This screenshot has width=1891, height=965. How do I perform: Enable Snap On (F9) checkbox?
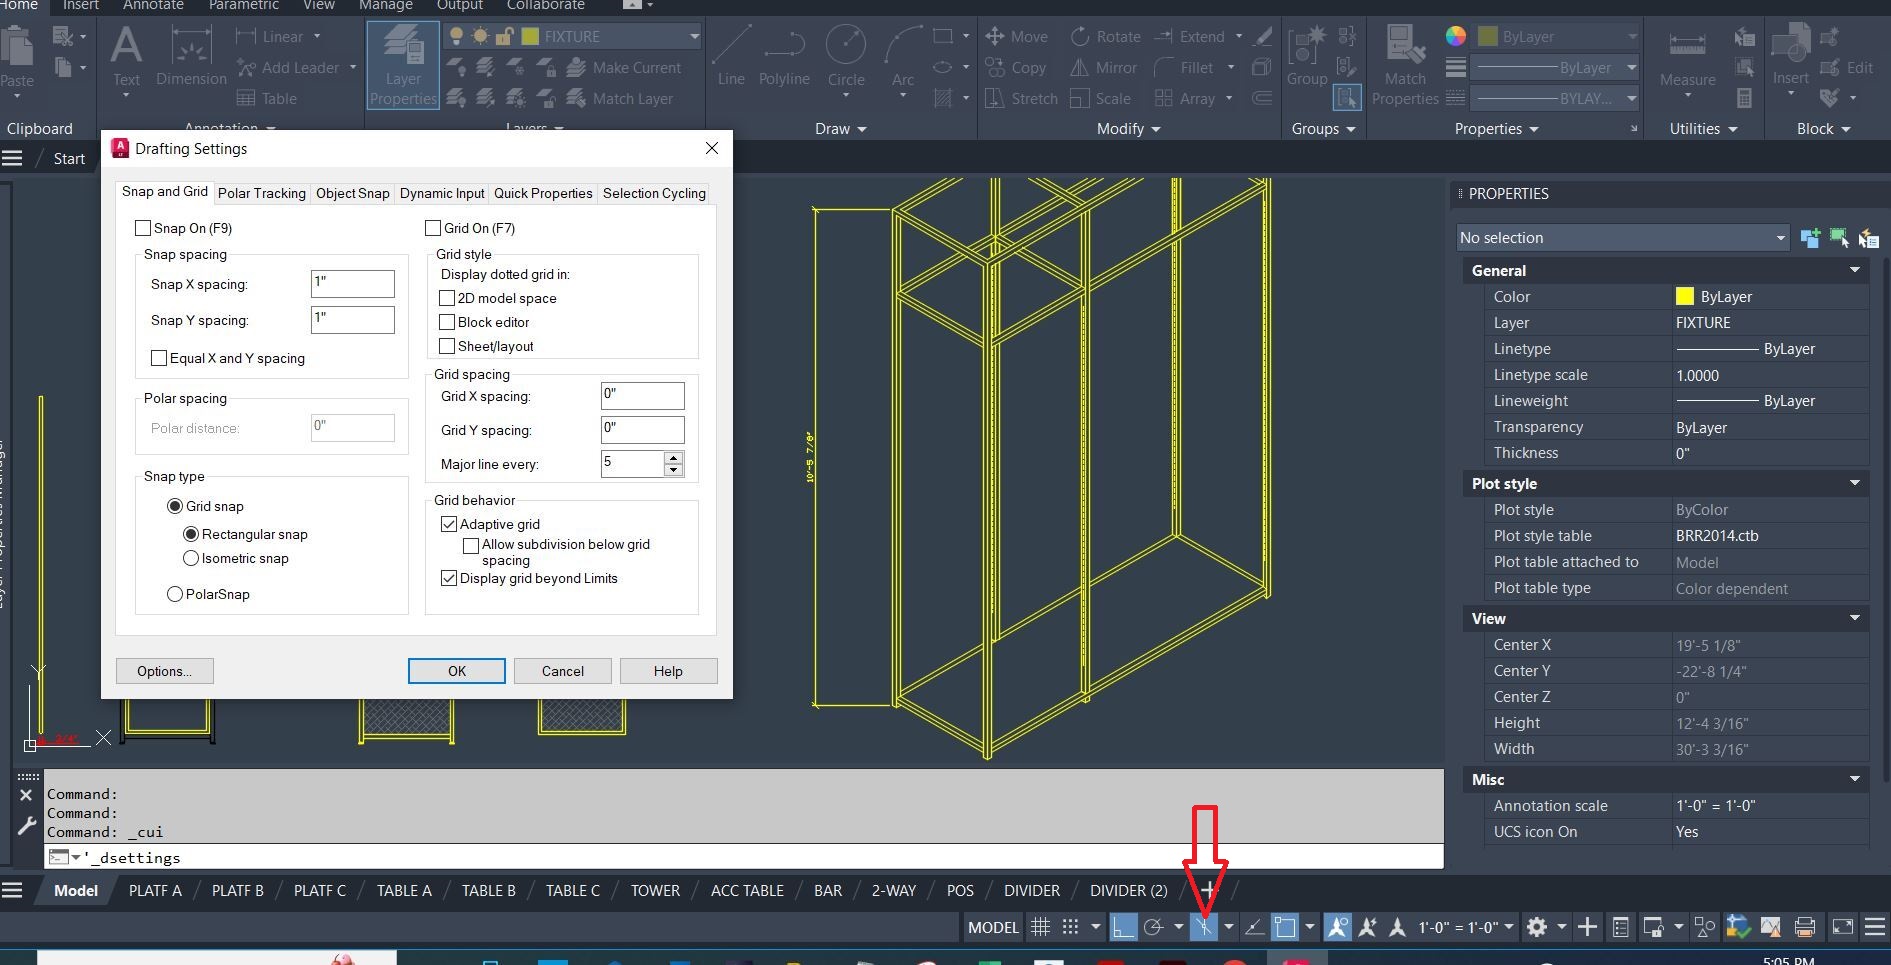143,228
